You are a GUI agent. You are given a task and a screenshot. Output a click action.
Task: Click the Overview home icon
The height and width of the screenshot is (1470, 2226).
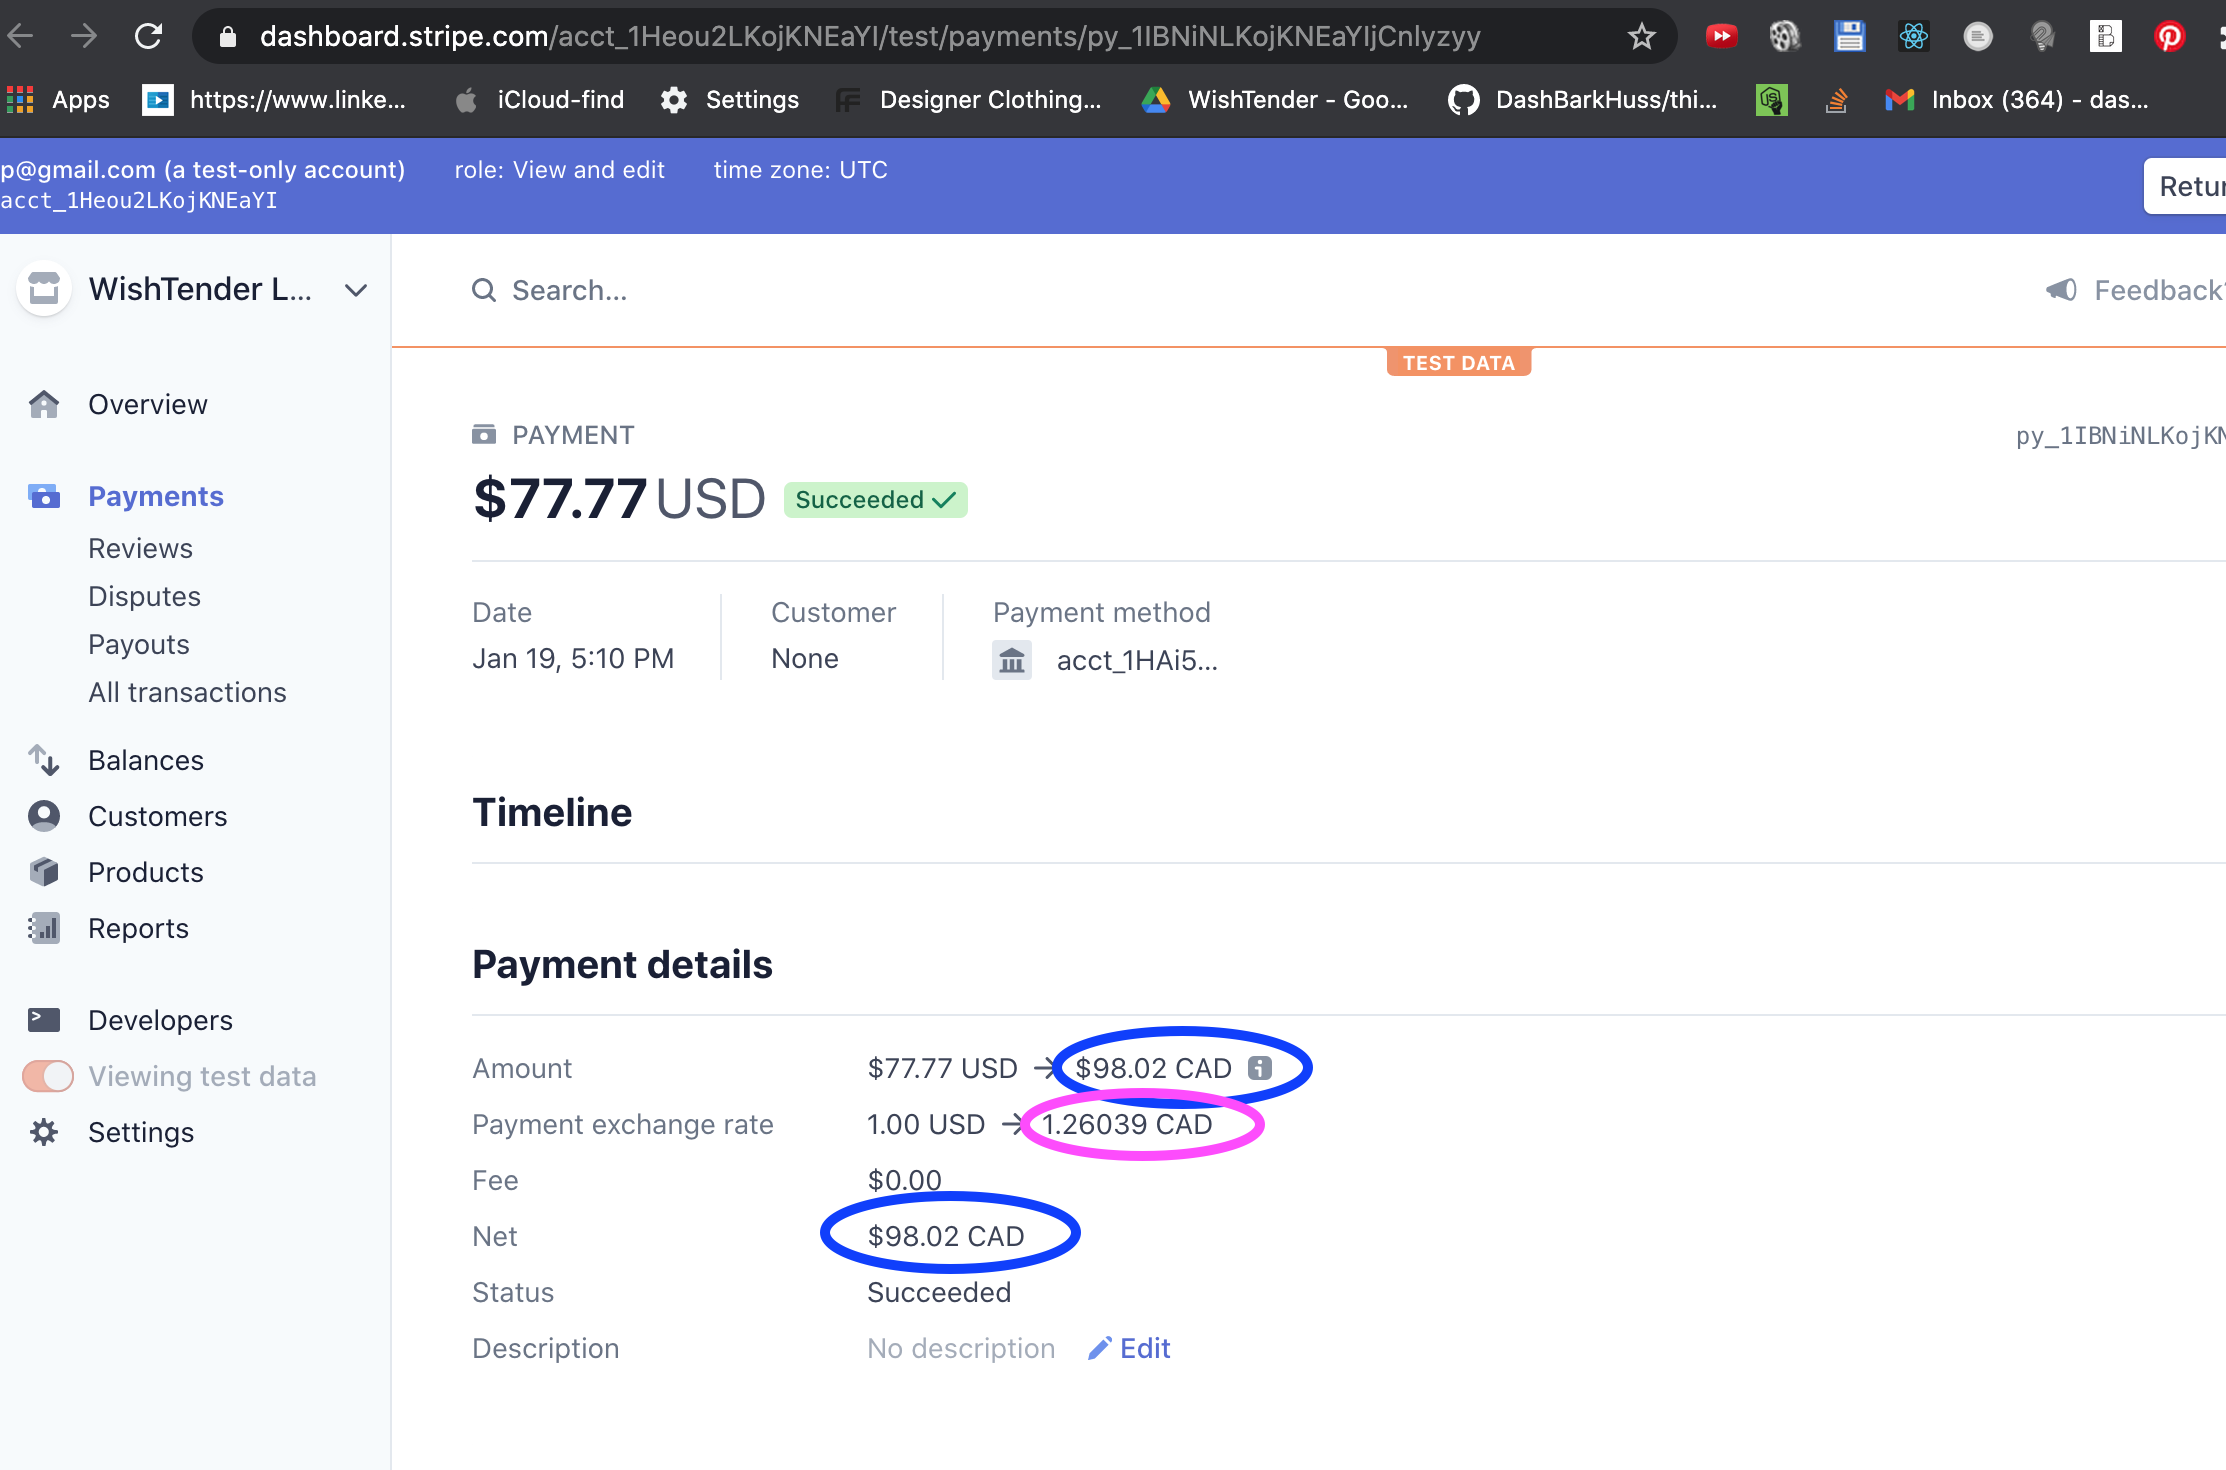44,404
